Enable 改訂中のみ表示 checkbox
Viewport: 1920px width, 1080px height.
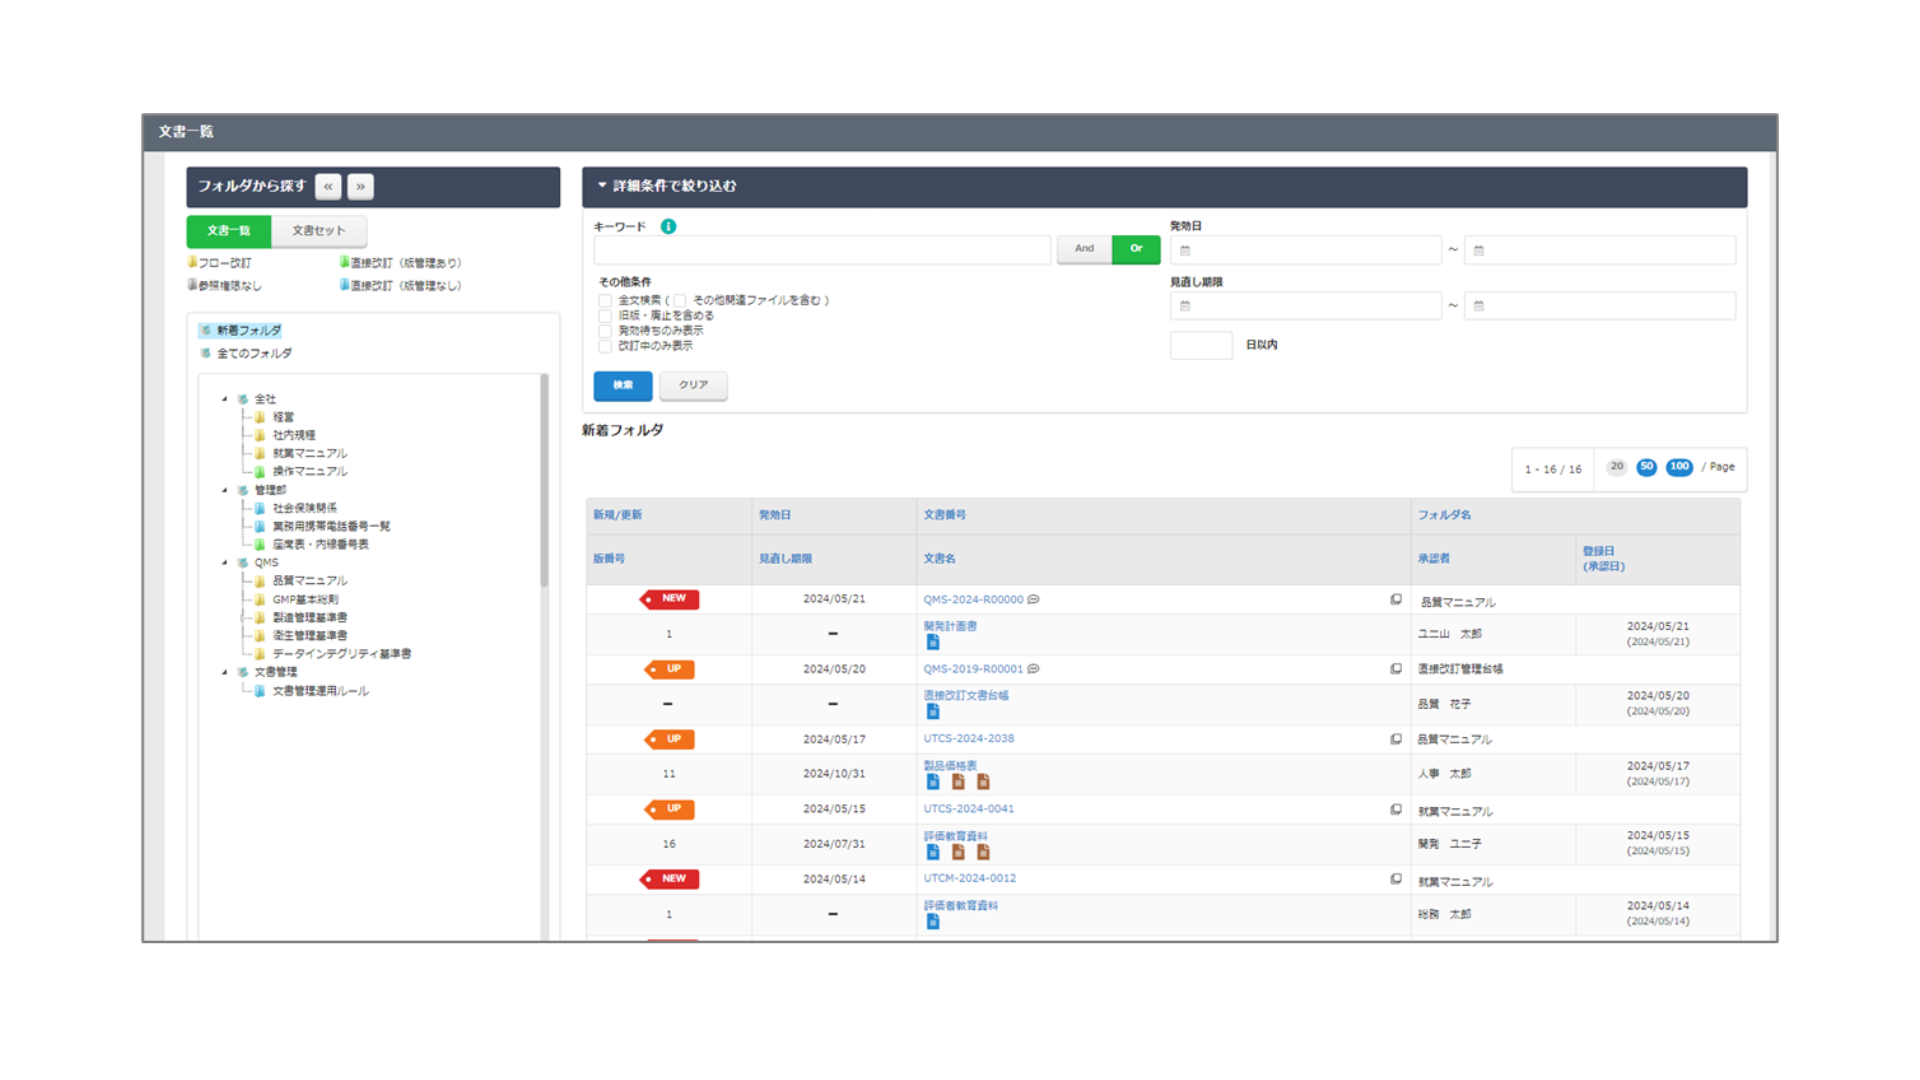click(x=605, y=346)
